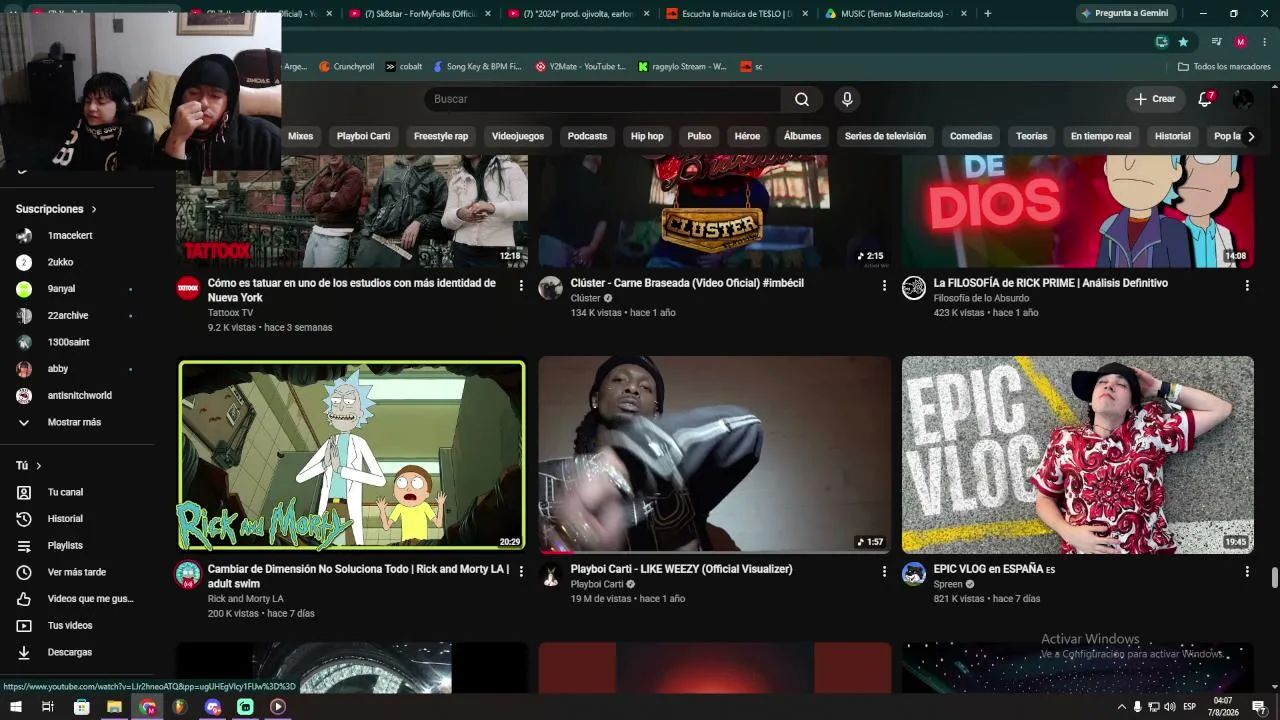Open File Explorer from the taskbar

coord(115,707)
